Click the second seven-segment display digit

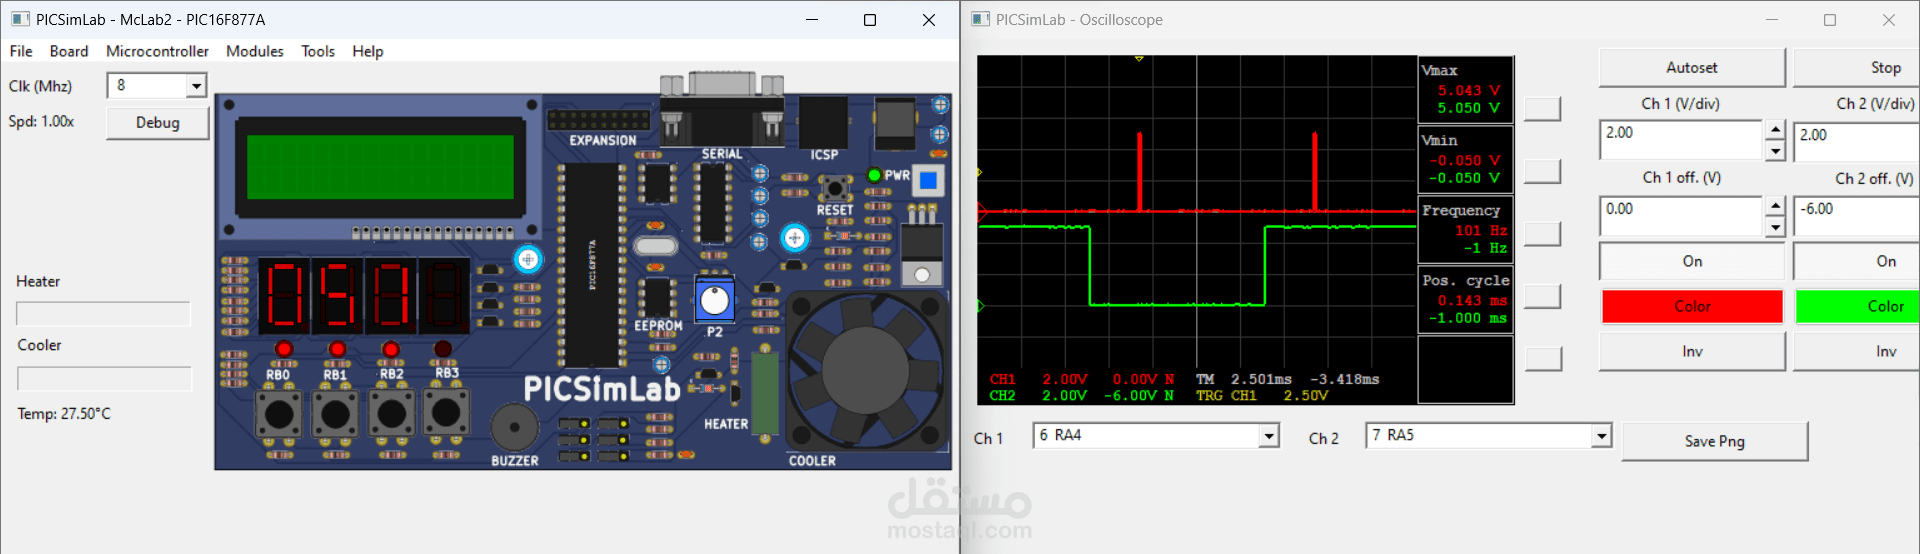click(338, 295)
